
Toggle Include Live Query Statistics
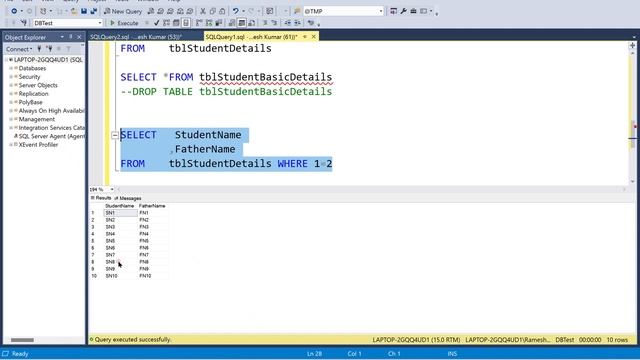[209, 23]
